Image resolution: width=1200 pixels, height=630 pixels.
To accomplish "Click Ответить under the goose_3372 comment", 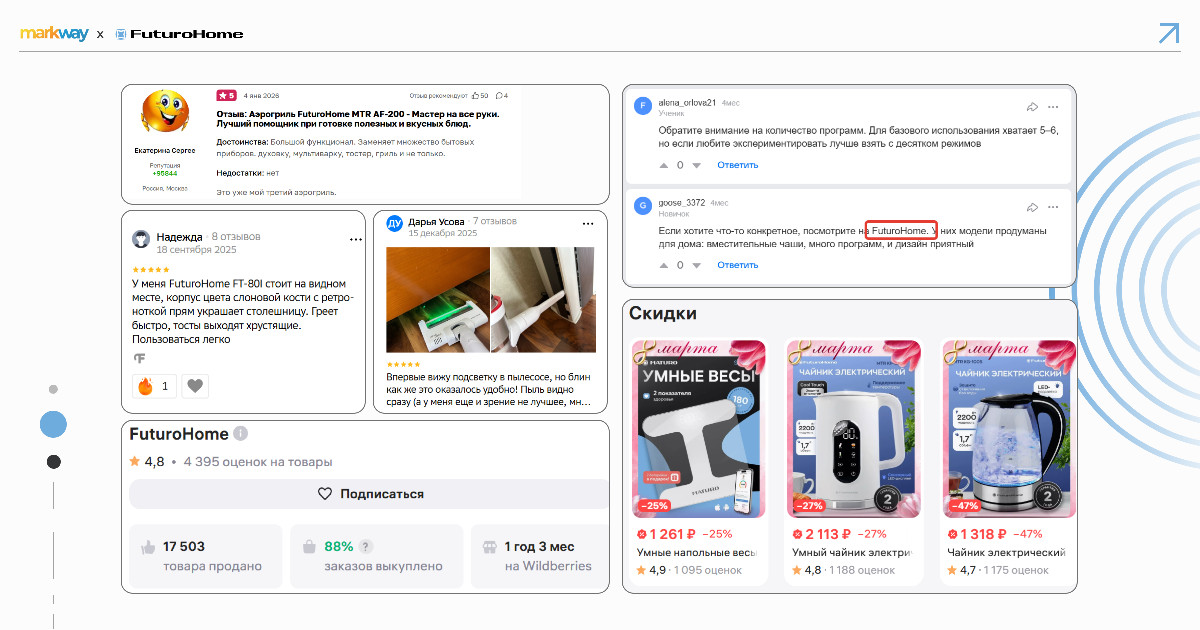I will pyautogui.click(x=737, y=265).
